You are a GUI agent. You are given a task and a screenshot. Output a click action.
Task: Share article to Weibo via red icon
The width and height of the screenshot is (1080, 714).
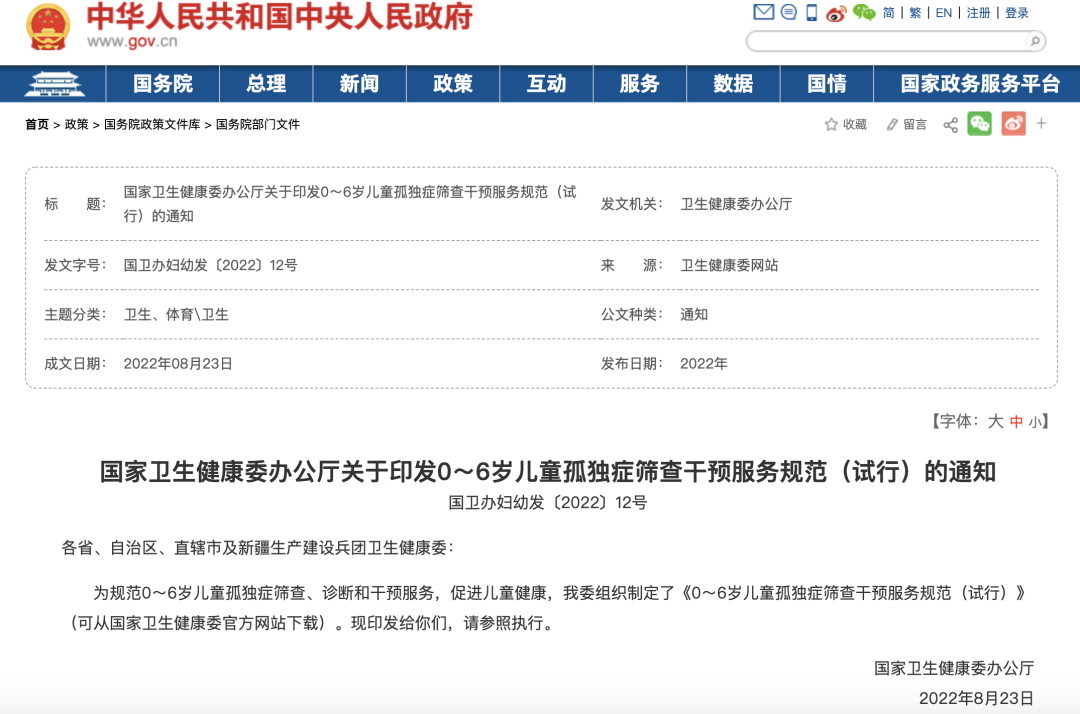click(1013, 124)
